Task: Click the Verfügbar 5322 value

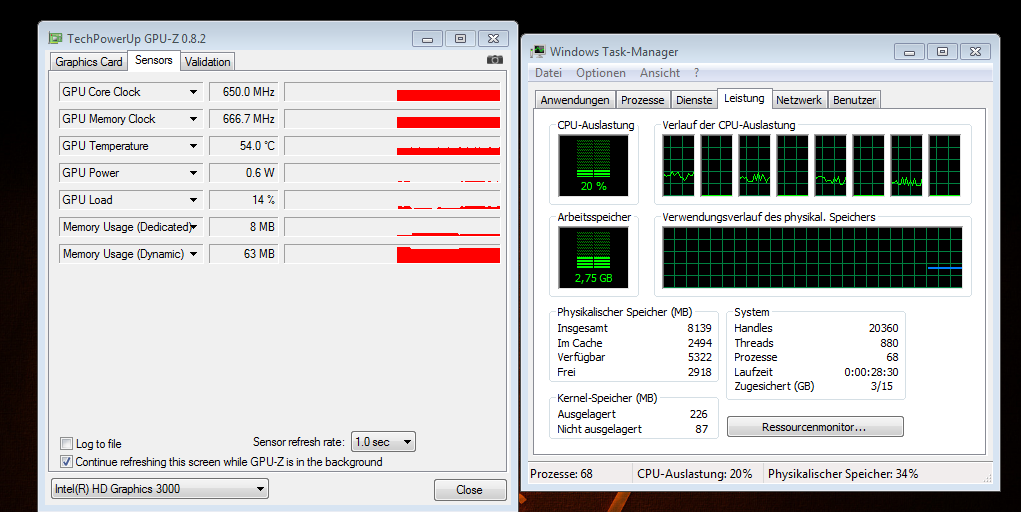Action: pos(699,358)
